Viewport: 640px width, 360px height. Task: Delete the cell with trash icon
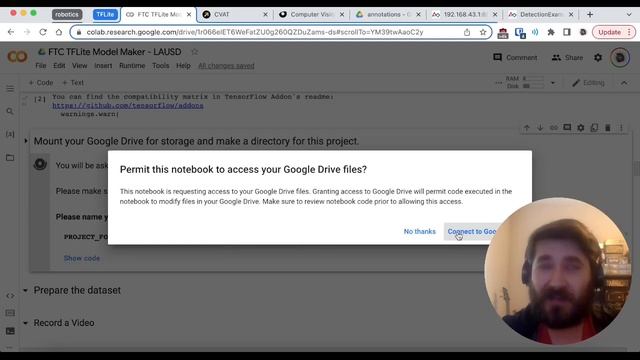(x=607, y=128)
